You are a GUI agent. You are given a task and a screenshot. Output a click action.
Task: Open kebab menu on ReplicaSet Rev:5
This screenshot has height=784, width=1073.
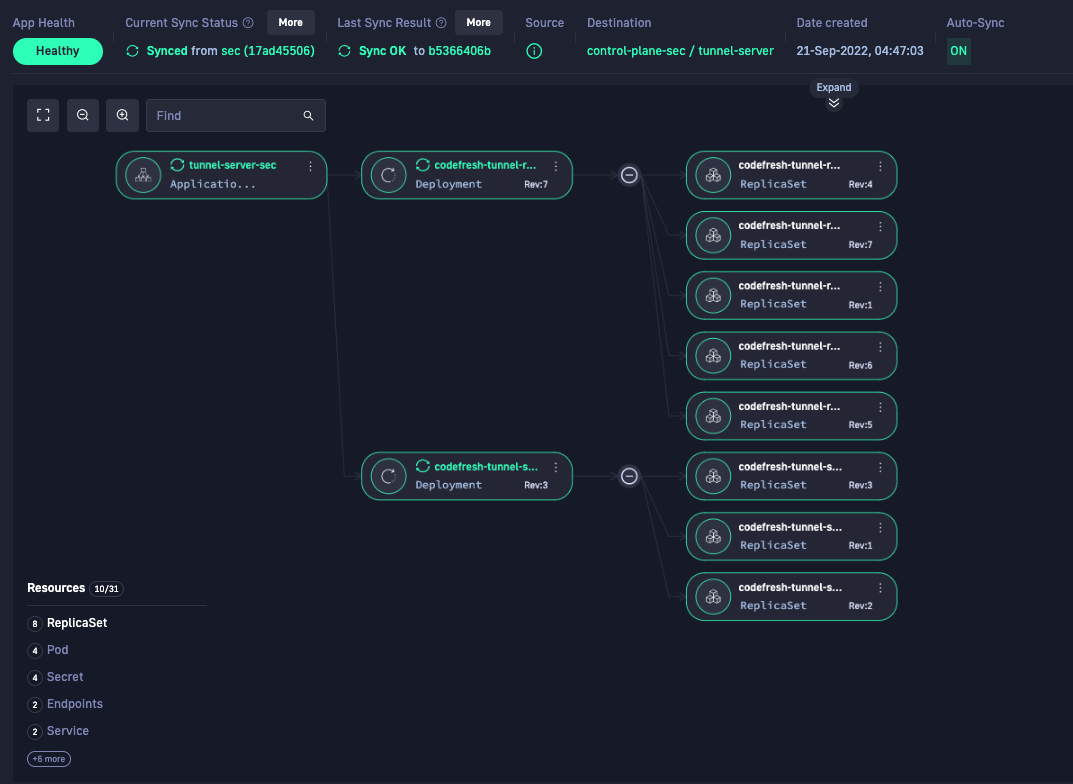[x=880, y=407]
